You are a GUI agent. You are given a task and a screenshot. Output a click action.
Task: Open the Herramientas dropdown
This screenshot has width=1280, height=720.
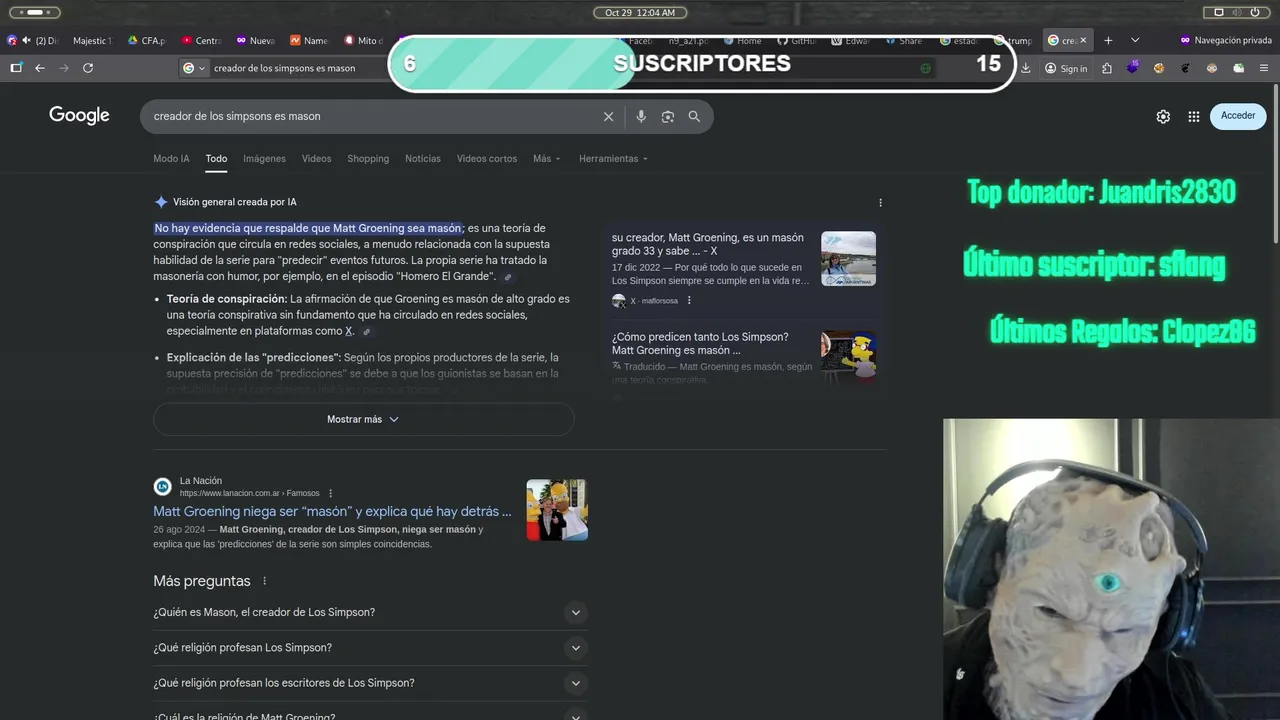613,159
